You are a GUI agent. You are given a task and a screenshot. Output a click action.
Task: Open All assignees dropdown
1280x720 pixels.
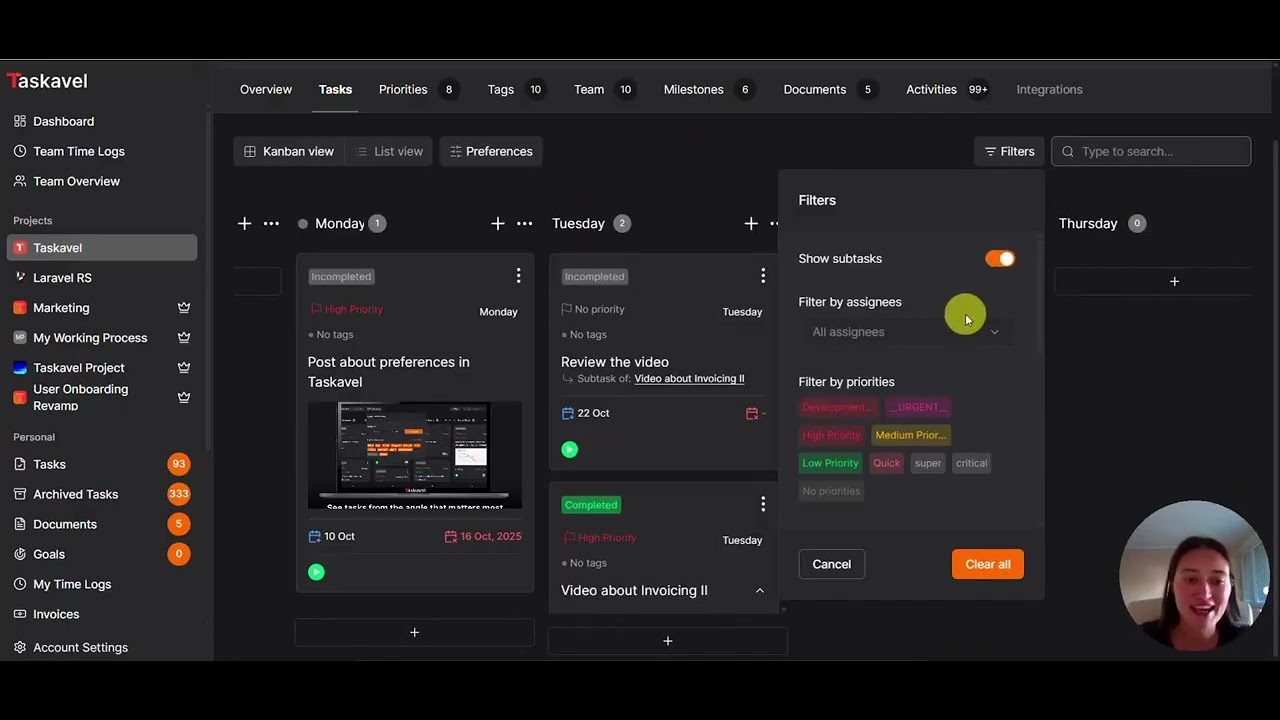[905, 332]
